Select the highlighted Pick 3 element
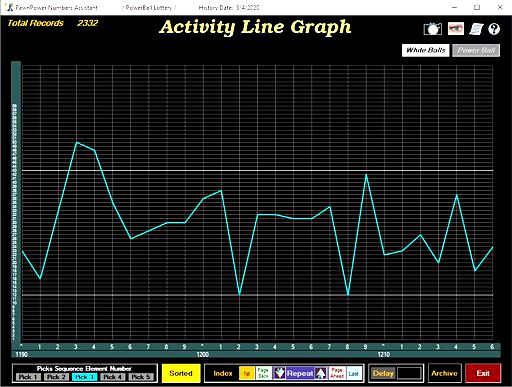 click(x=85, y=377)
